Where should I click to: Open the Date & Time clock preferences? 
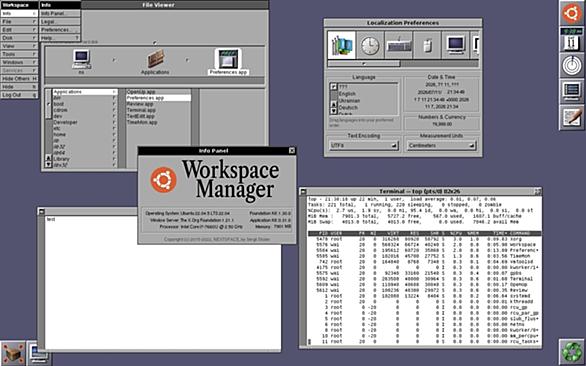coord(370,45)
